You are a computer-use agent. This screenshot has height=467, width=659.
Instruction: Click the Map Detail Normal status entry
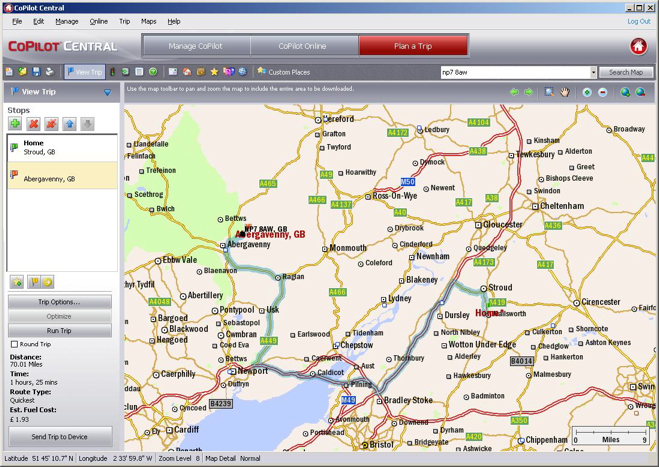coord(232,458)
